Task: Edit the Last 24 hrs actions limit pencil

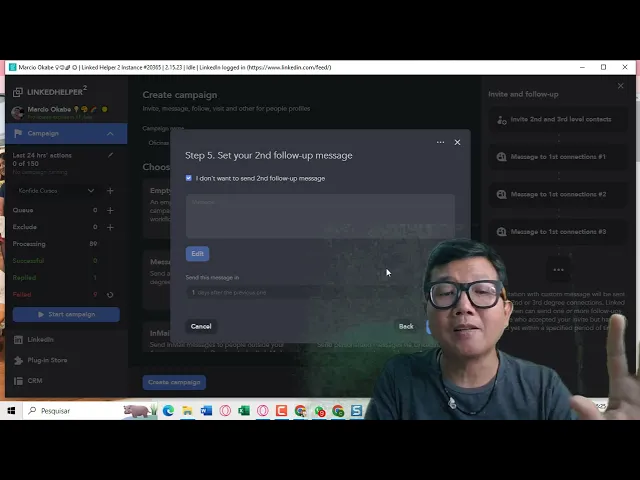Action: [x=110, y=155]
